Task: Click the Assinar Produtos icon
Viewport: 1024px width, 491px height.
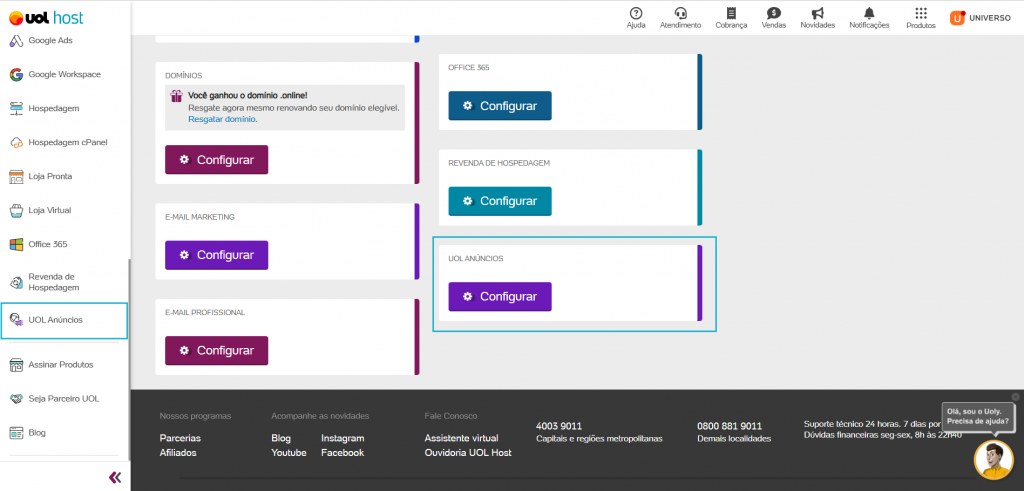Action: 16,364
